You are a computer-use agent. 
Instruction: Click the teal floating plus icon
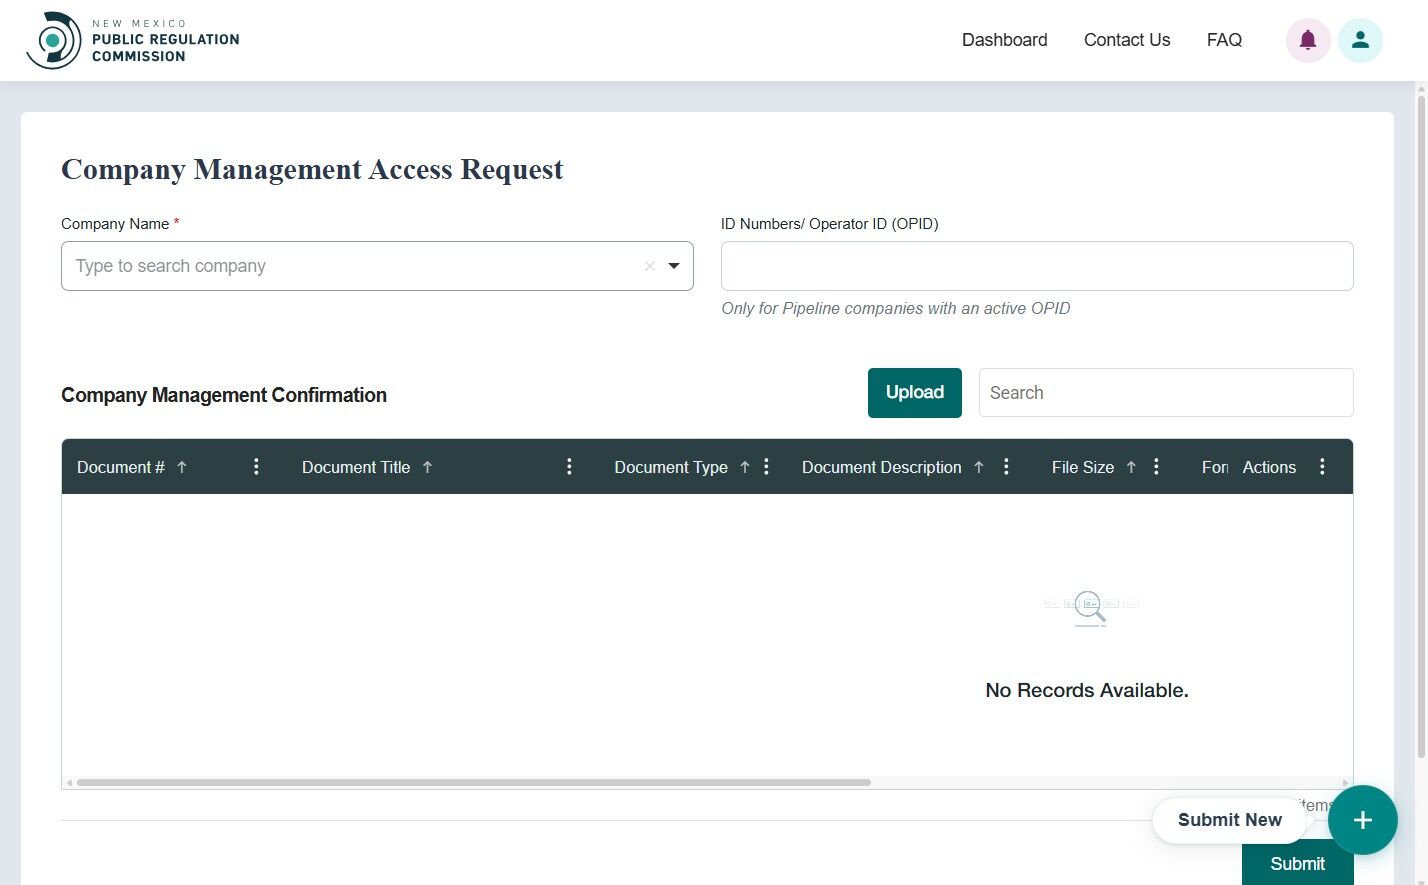1363,820
